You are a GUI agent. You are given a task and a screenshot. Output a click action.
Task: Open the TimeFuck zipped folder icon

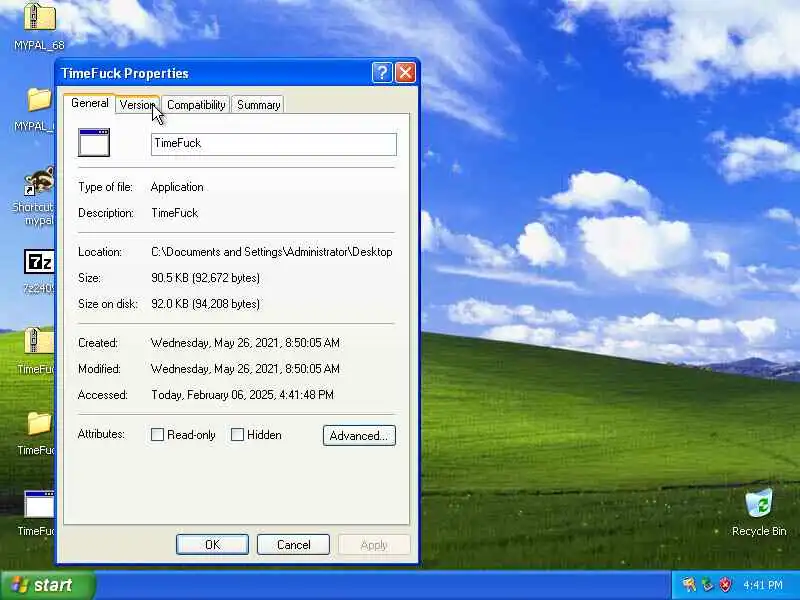(39, 341)
